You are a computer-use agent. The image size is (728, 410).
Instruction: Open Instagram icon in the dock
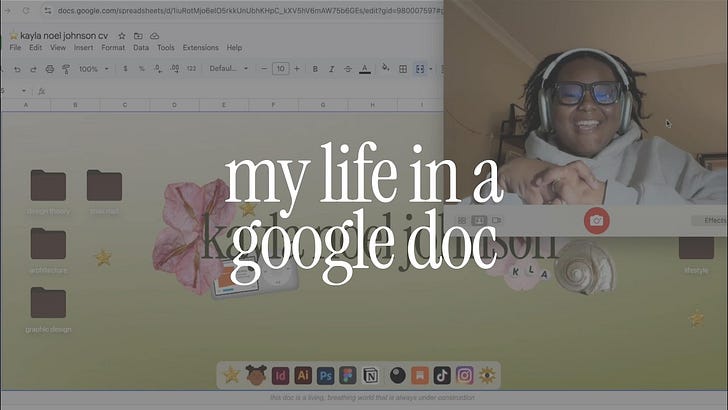pyautogui.click(x=464, y=375)
